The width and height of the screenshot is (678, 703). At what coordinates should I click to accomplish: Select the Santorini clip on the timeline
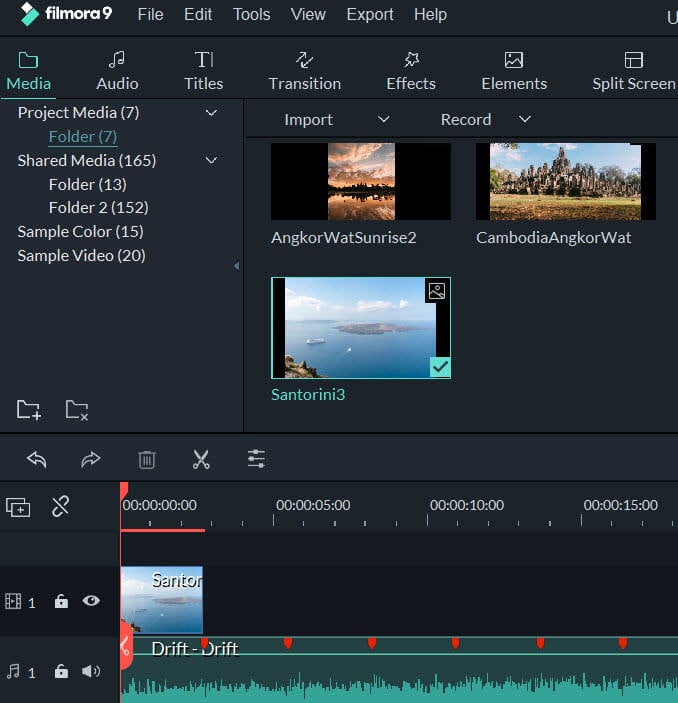pyautogui.click(x=162, y=600)
